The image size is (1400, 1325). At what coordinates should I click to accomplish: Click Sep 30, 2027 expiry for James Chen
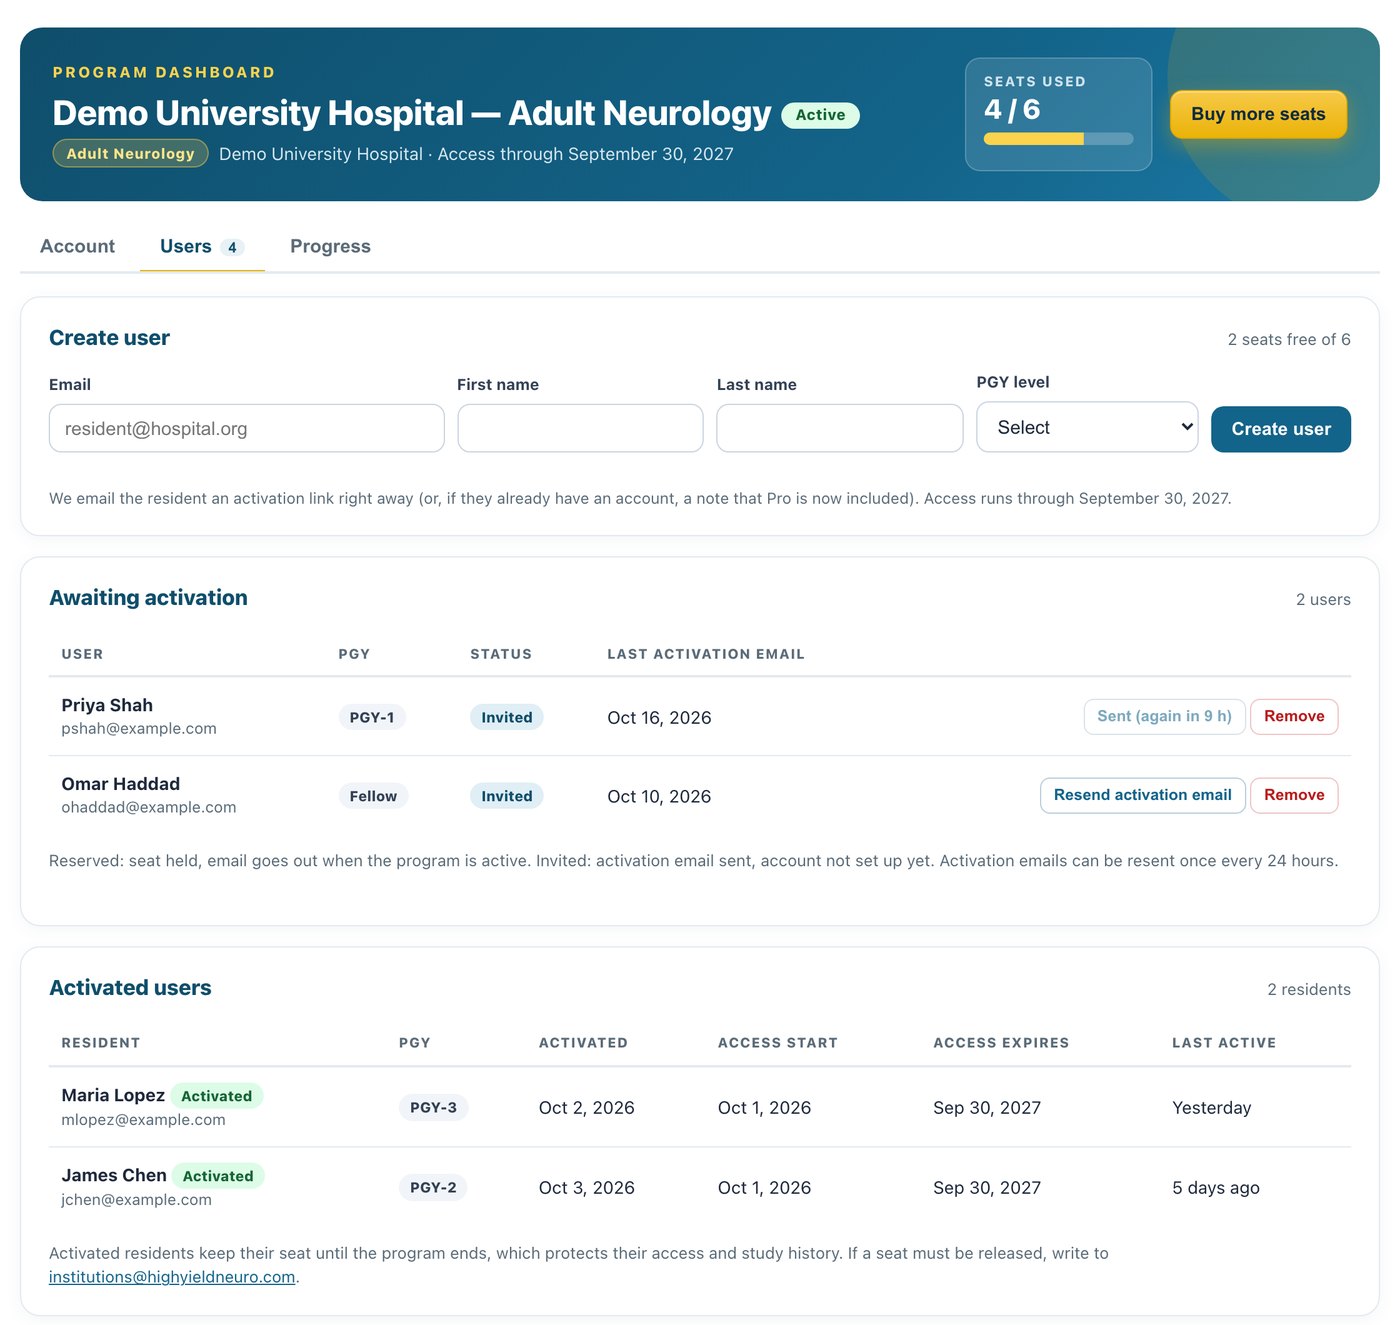point(987,1187)
